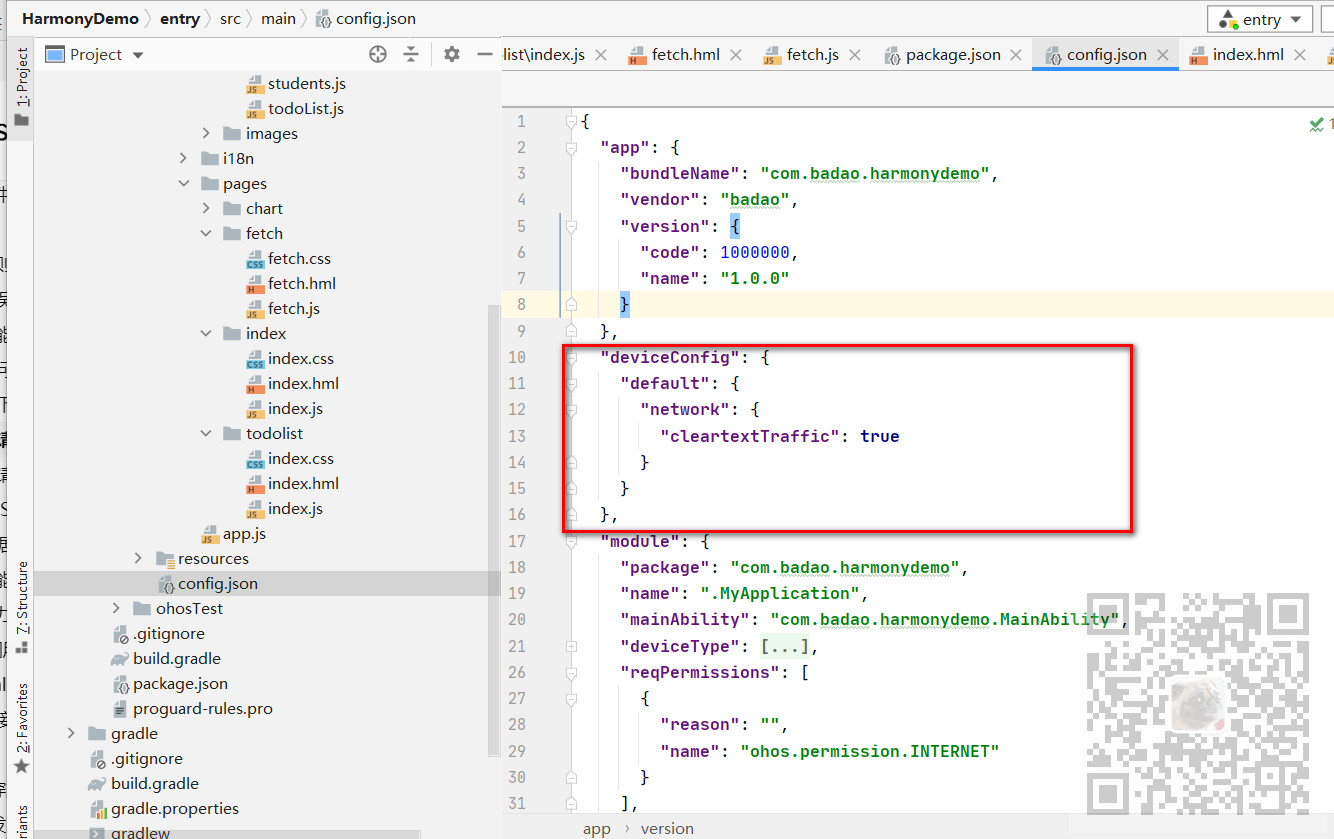1334x839 pixels.
Task: Expand the ohosTest folder
Action: pos(116,608)
